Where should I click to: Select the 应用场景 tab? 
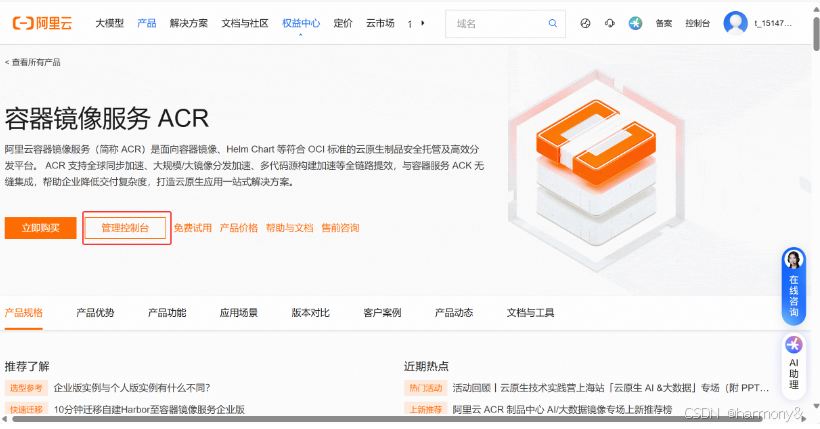238,313
